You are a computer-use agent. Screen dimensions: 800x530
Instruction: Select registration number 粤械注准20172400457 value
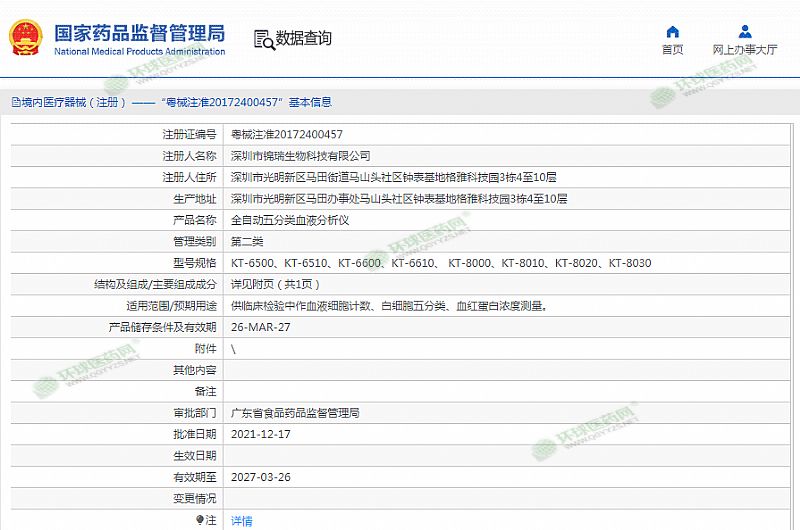(286, 134)
